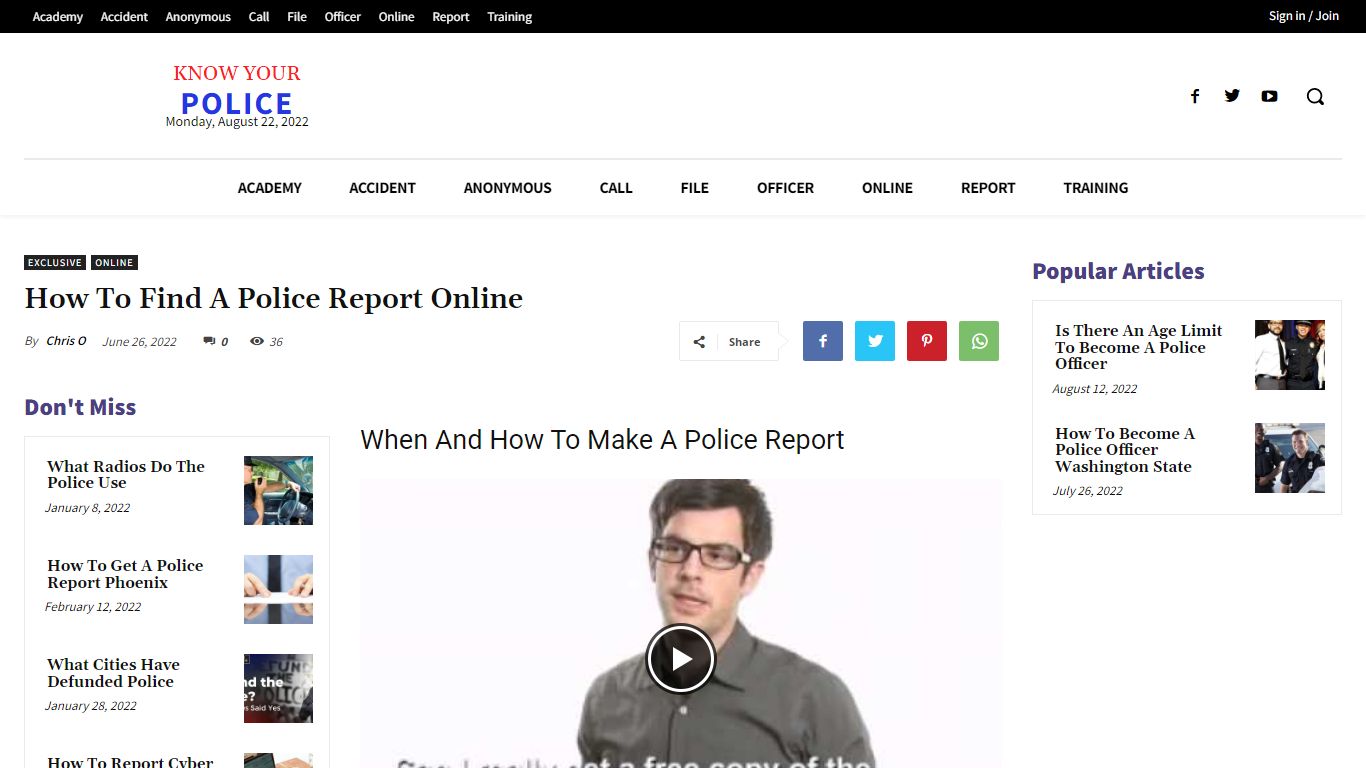Viewport: 1366px width, 768px height.
Task: Click the comments count icon
Action: pyautogui.click(x=209, y=341)
